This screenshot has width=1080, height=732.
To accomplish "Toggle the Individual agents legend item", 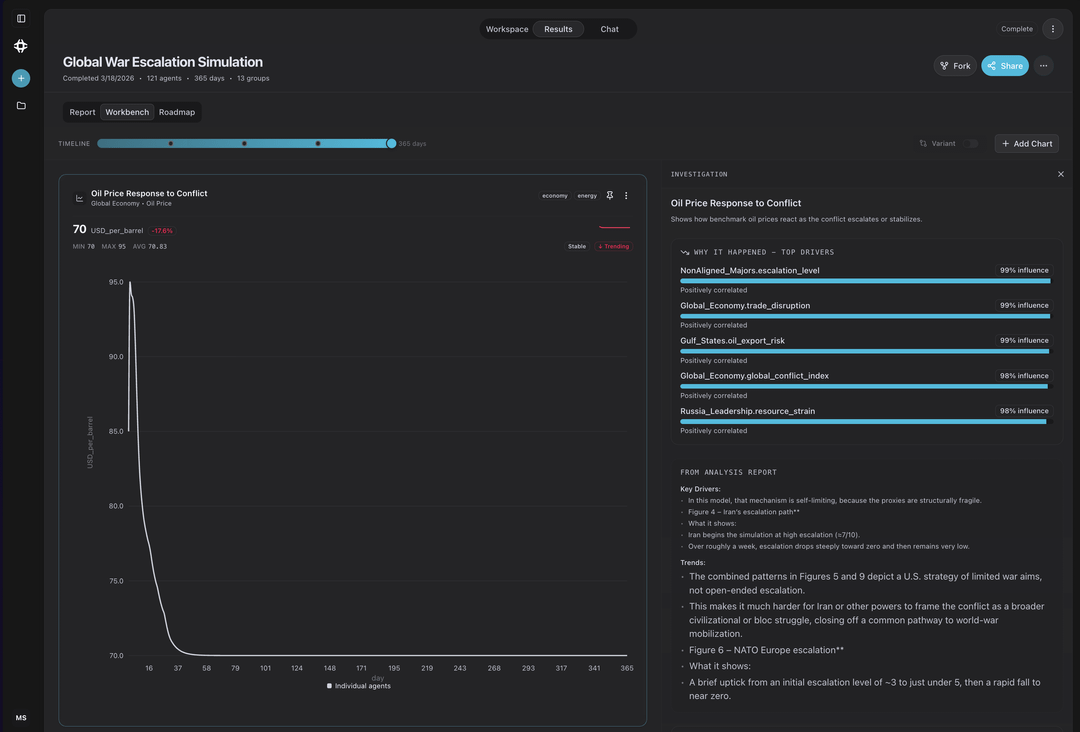I will point(358,686).
